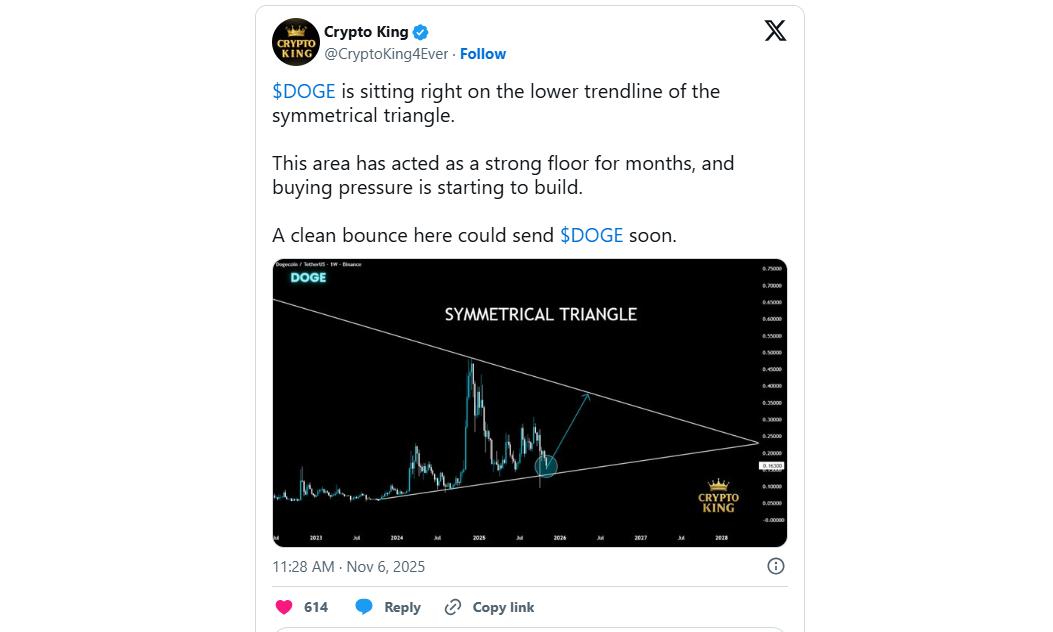Click the blue verified badge
This screenshot has height=632, width=1053.
coord(422,32)
